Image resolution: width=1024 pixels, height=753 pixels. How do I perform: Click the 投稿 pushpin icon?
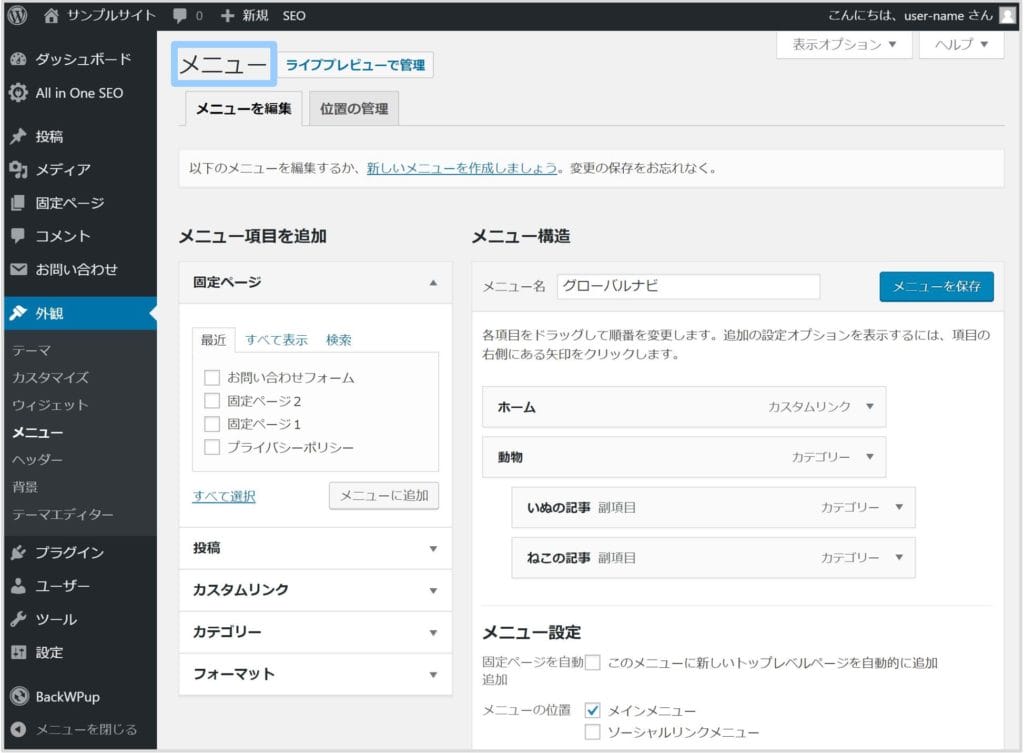(18, 136)
